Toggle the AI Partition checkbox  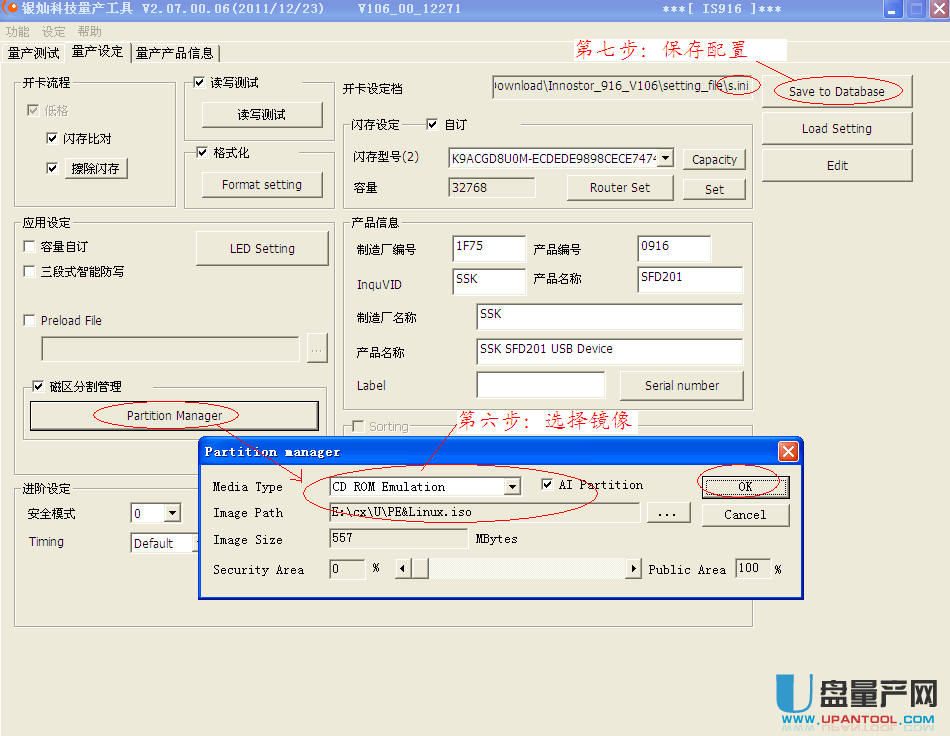(x=547, y=485)
